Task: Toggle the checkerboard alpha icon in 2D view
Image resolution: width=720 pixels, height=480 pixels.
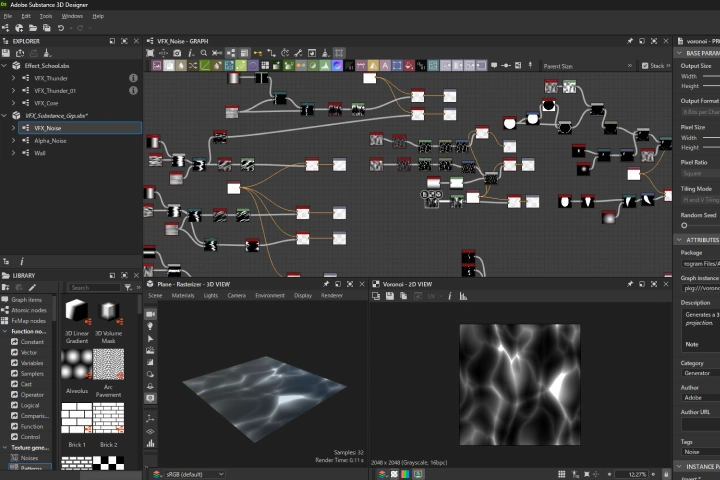Action: pos(394,474)
